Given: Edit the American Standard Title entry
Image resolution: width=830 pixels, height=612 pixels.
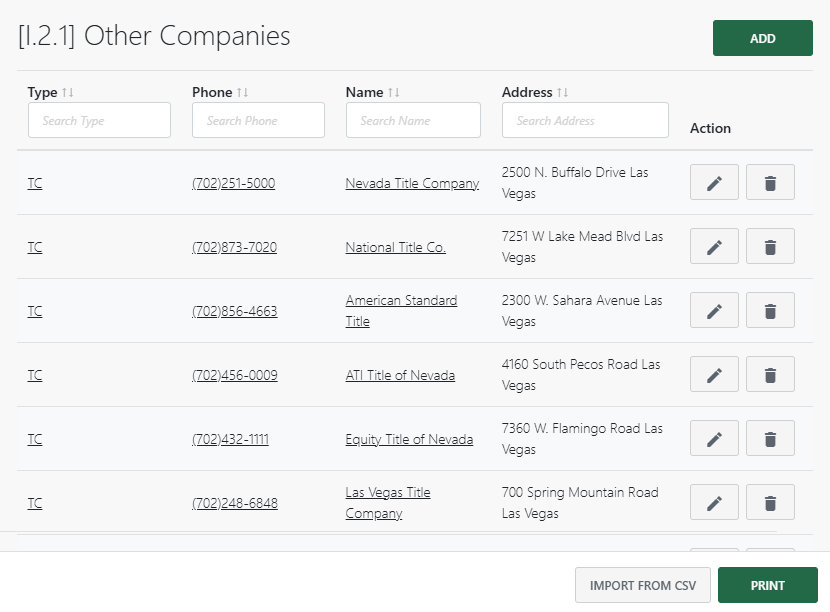Looking at the screenshot, I should pos(713,310).
